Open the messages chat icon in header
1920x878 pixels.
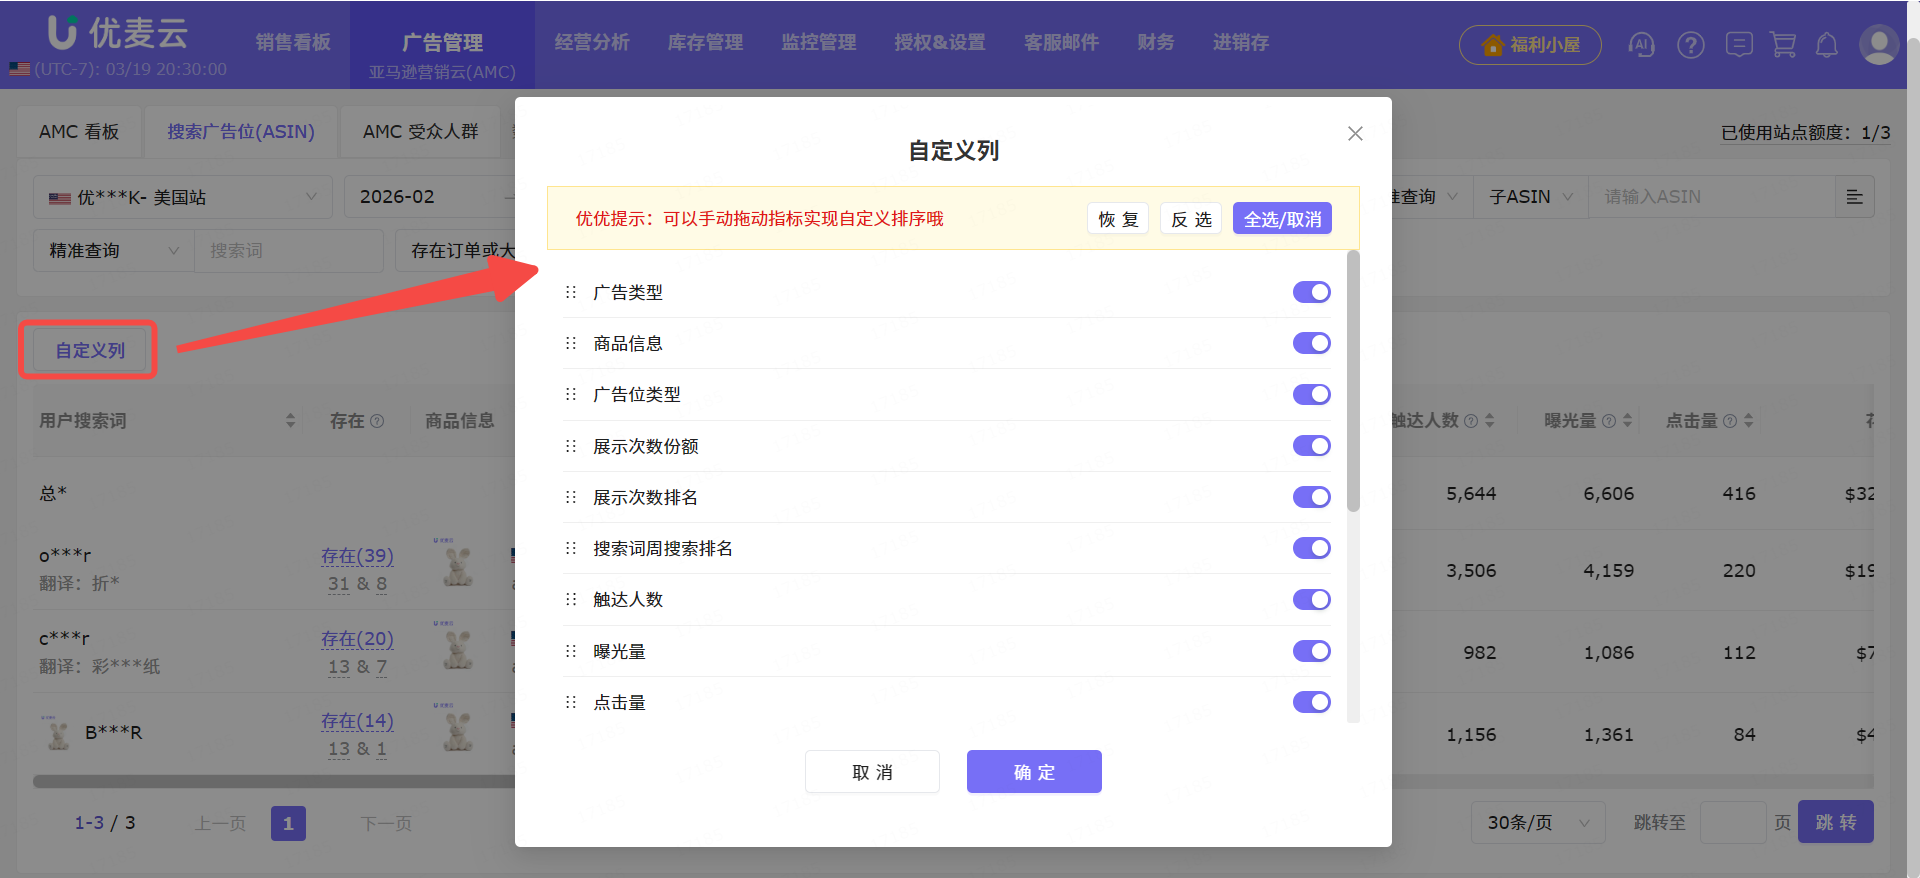click(x=1739, y=45)
